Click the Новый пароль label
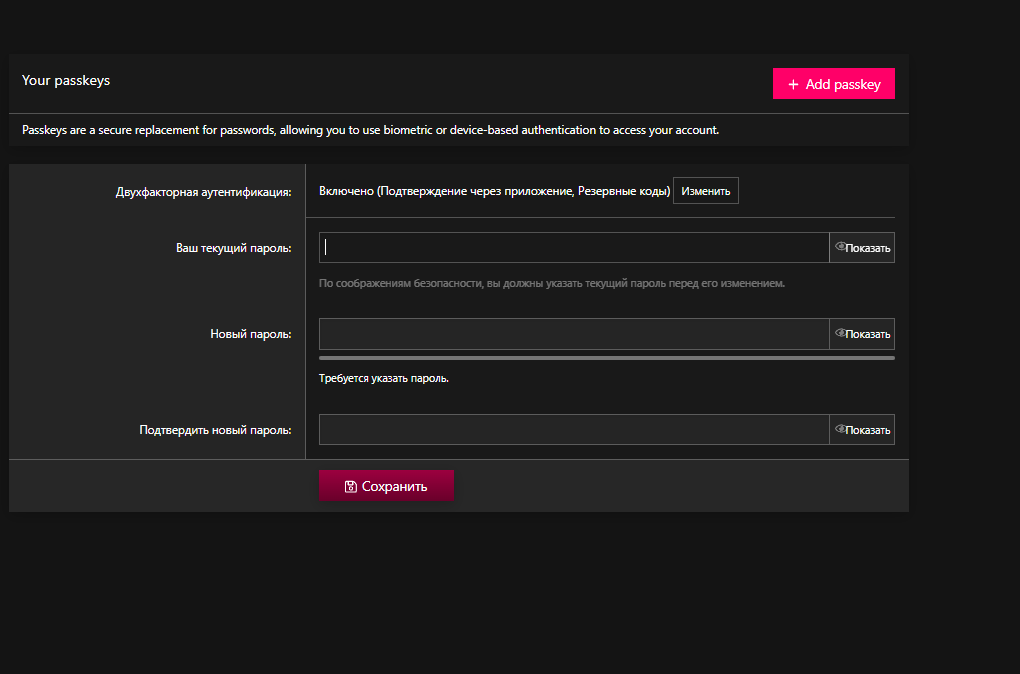Screen dimensions: 1020x674 (x=250, y=334)
